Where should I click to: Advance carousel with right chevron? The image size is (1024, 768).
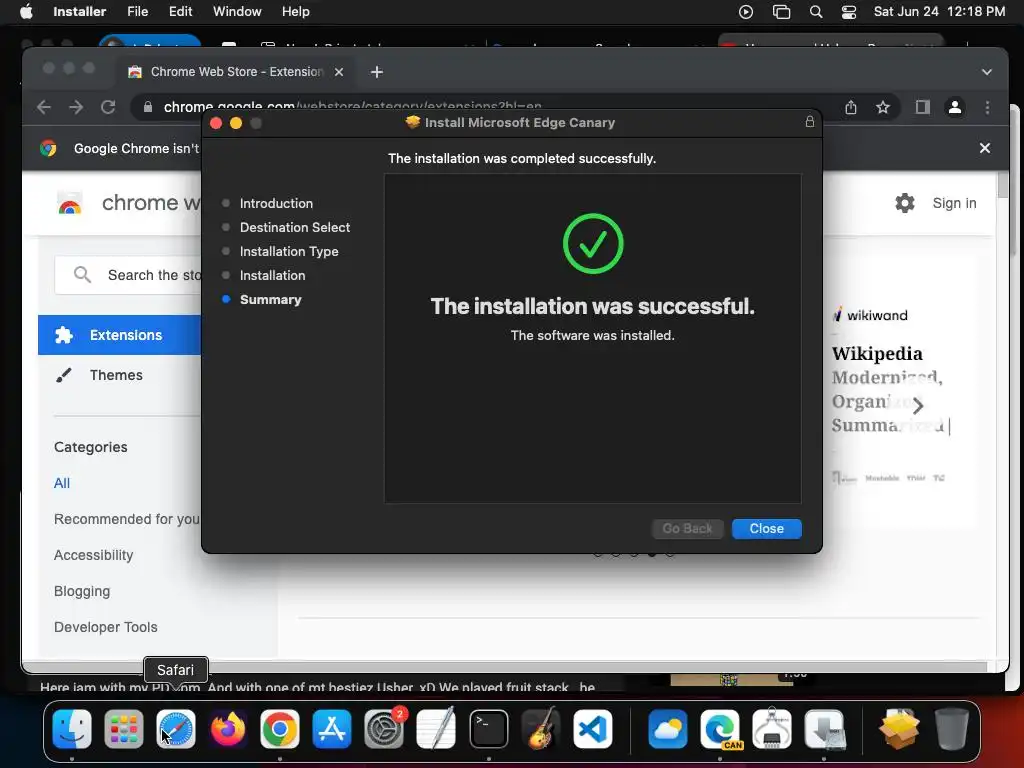[918, 406]
